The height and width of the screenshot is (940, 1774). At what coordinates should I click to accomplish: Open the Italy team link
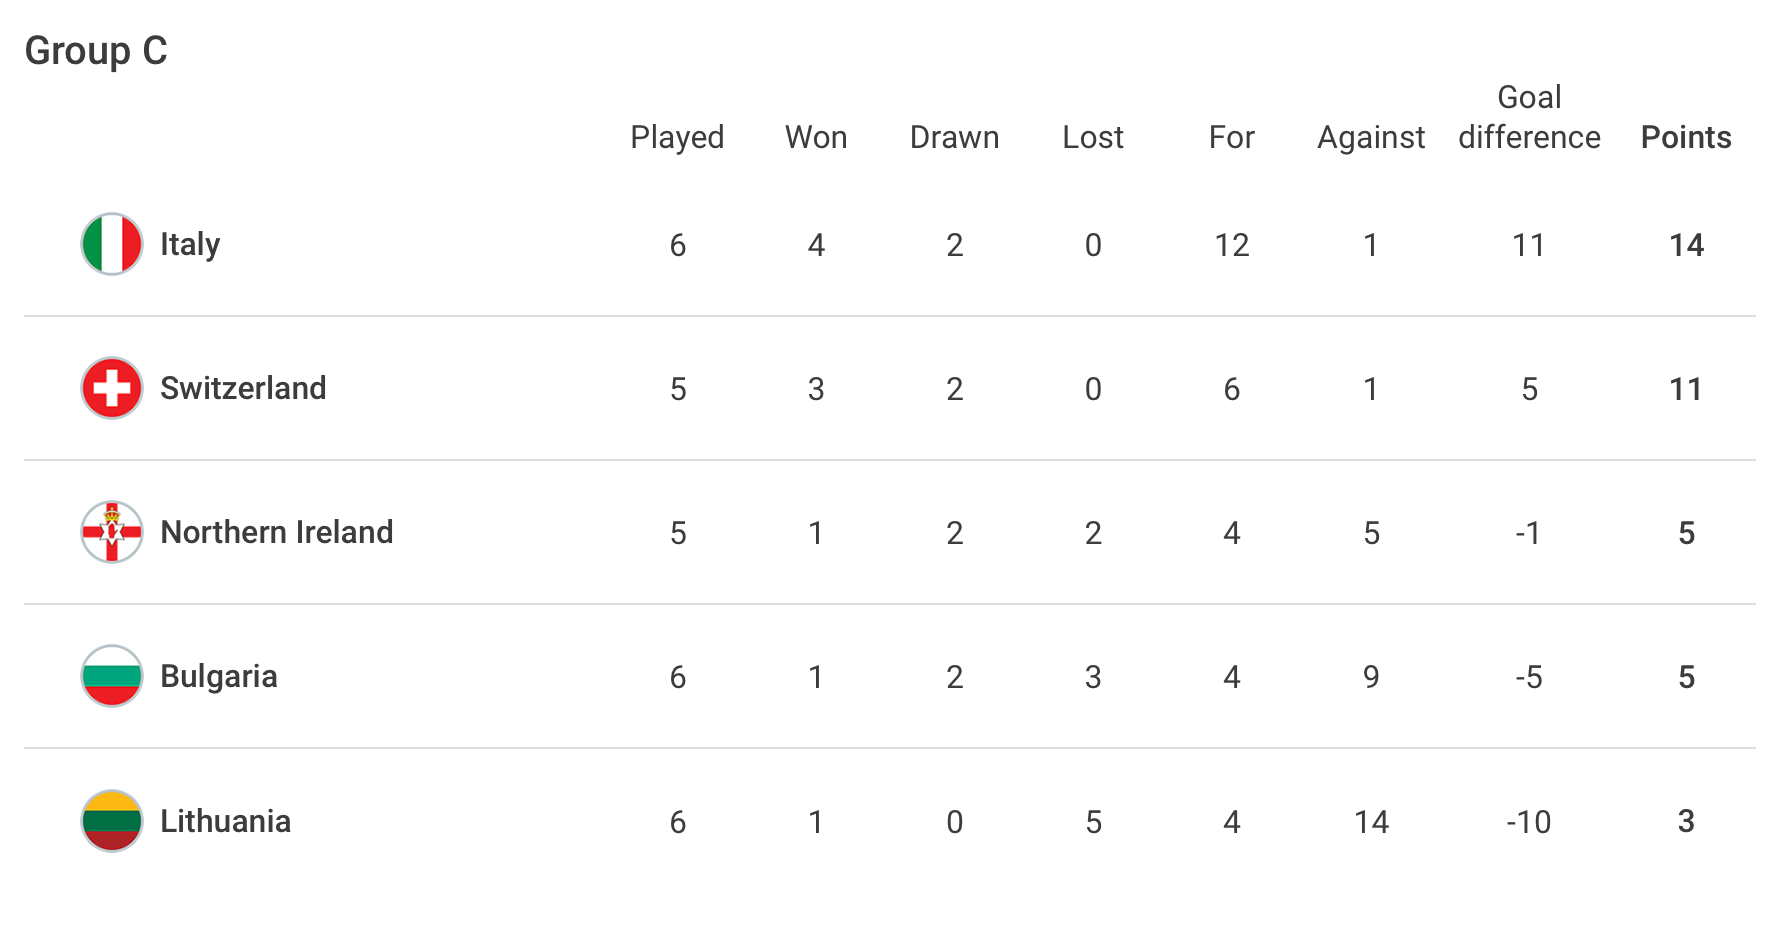[190, 245]
